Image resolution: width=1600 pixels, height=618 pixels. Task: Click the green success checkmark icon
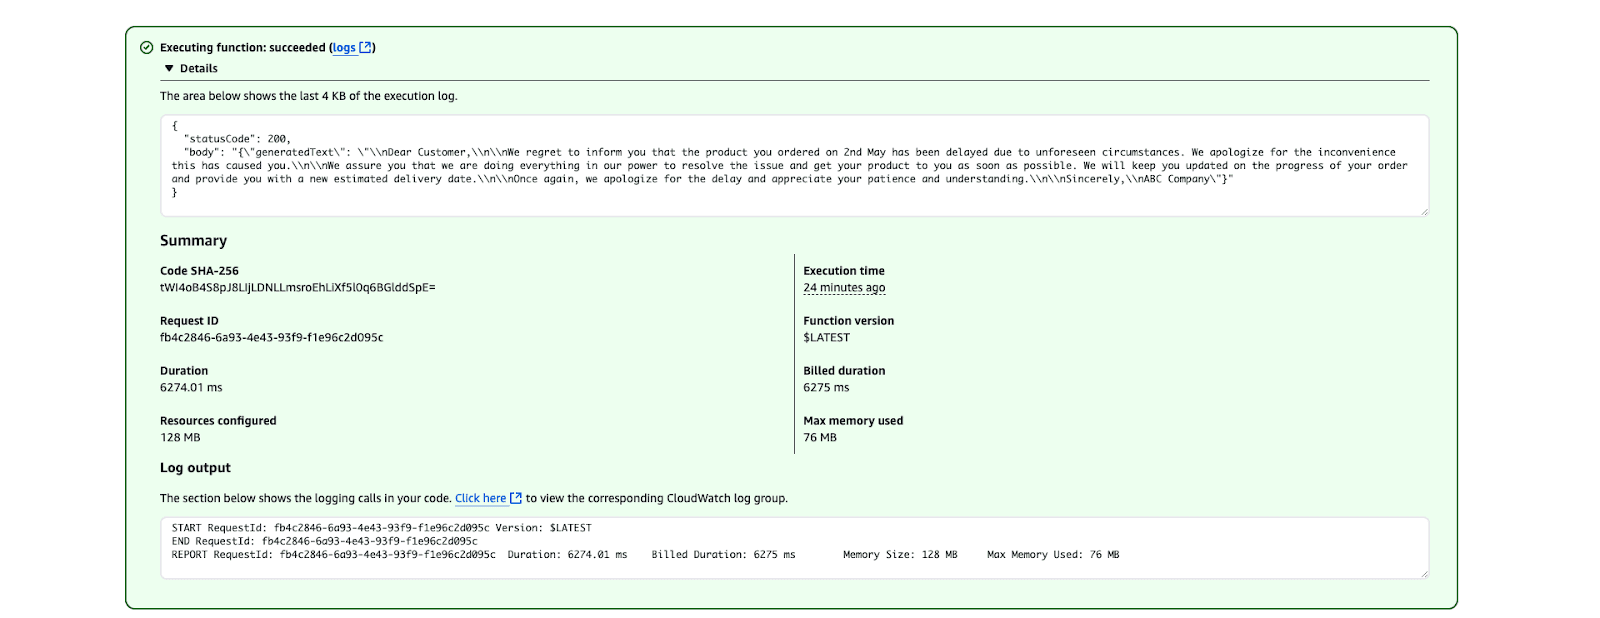[147, 47]
